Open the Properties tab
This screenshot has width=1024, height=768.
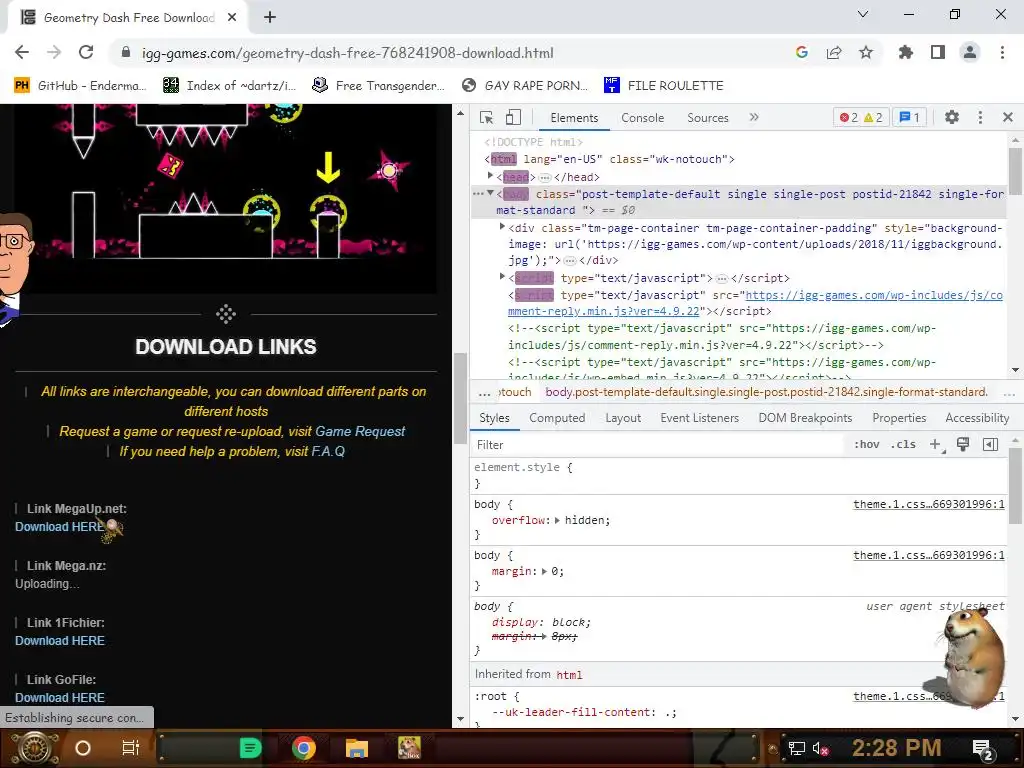pyautogui.click(x=899, y=418)
